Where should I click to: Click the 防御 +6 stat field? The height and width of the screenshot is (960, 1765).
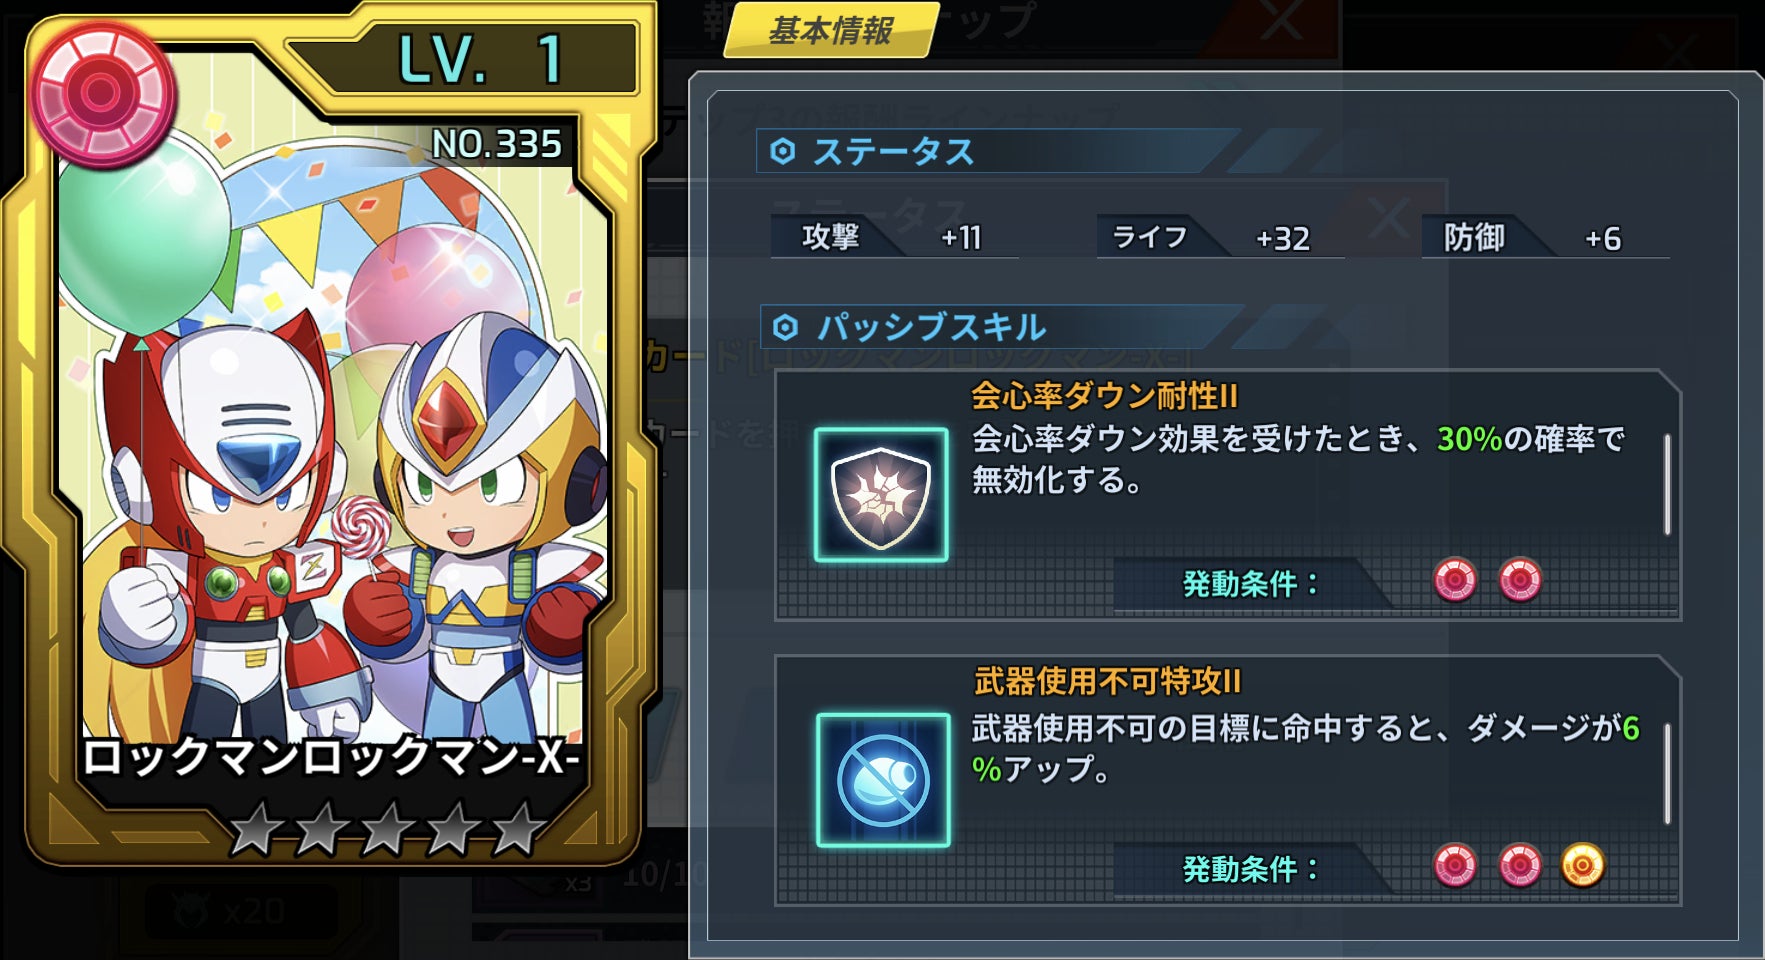pyautogui.click(x=1545, y=237)
